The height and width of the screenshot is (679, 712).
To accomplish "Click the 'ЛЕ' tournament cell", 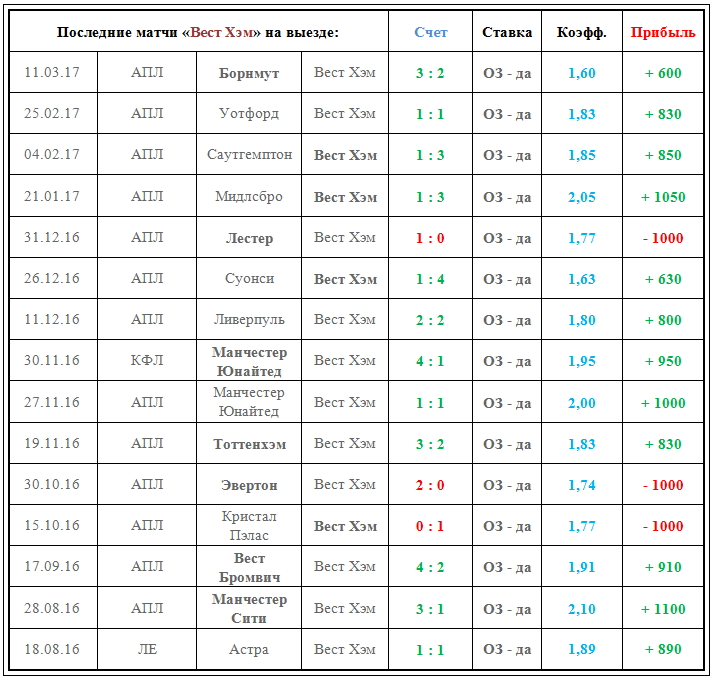I will [147, 649].
